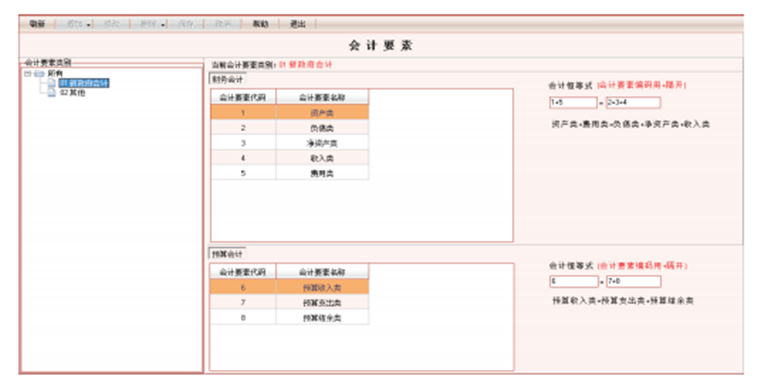Select the 预算收入类 row name cell
This screenshot has width=760, height=384.
click(322, 288)
